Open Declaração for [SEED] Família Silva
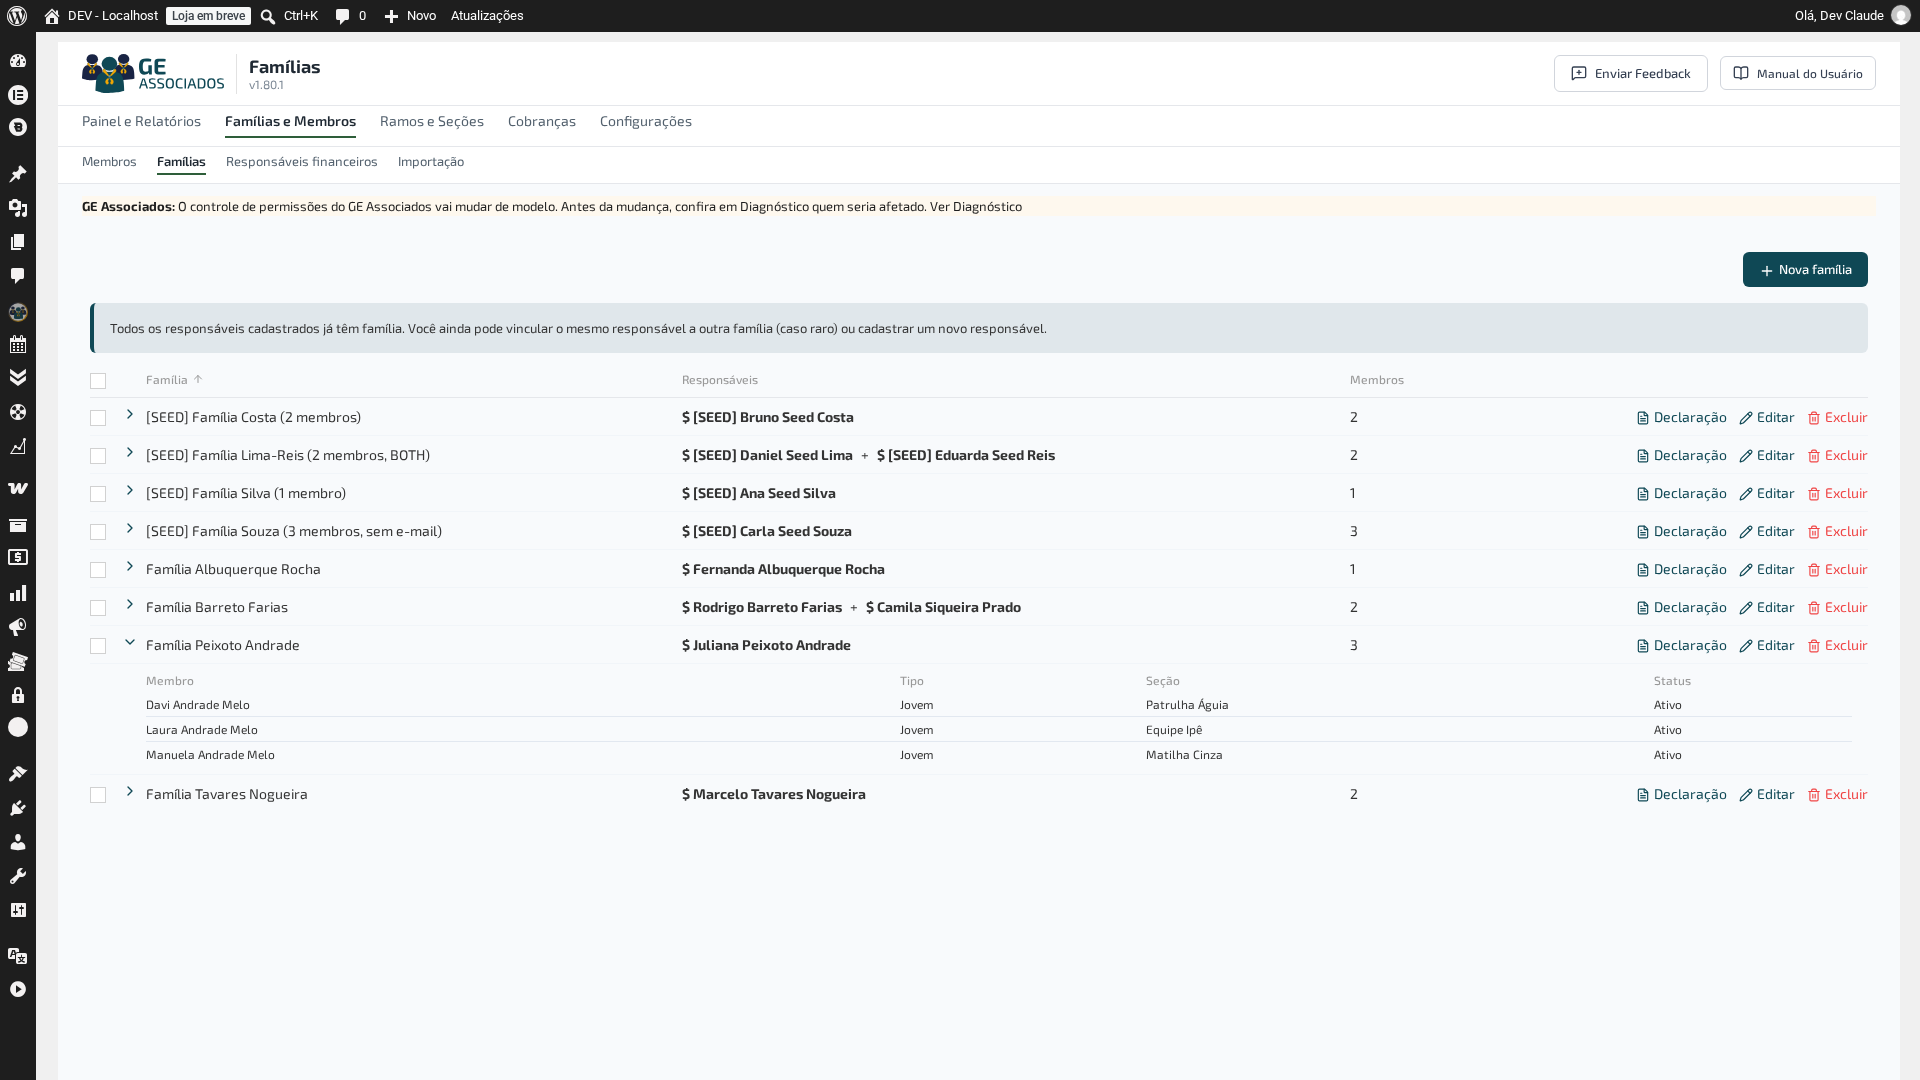Screen dimensions: 1920x1080 tap(1681, 494)
